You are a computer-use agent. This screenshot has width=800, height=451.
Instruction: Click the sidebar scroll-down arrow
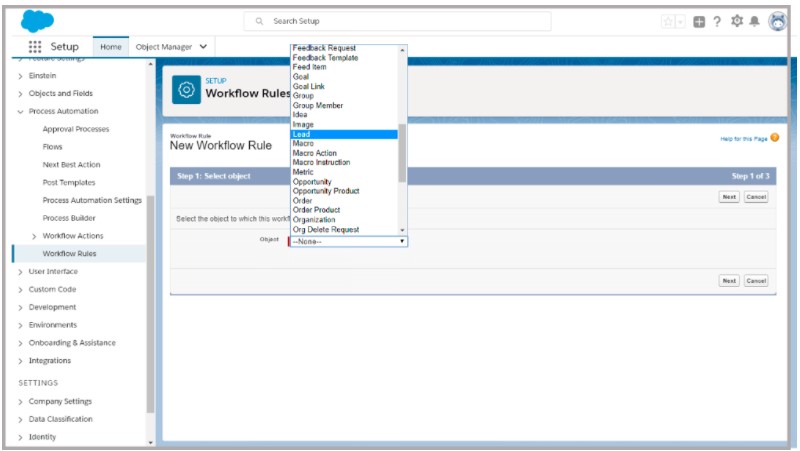[x=151, y=442]
